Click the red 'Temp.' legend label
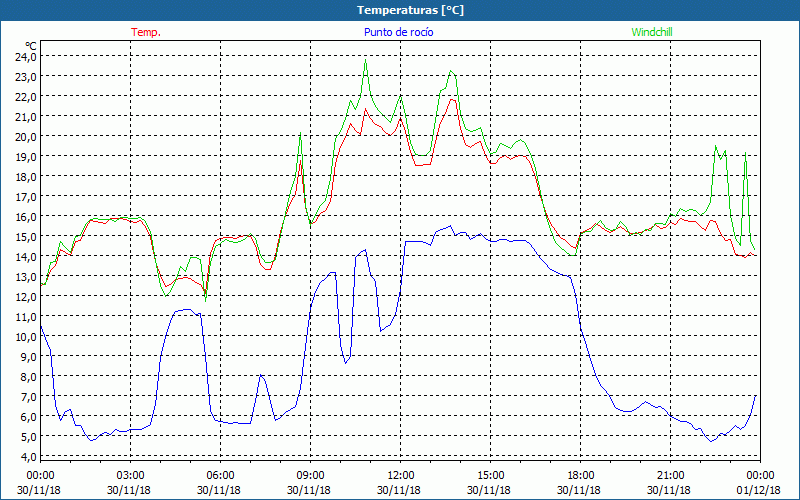800x500 pixels. [x=146, y=32]
